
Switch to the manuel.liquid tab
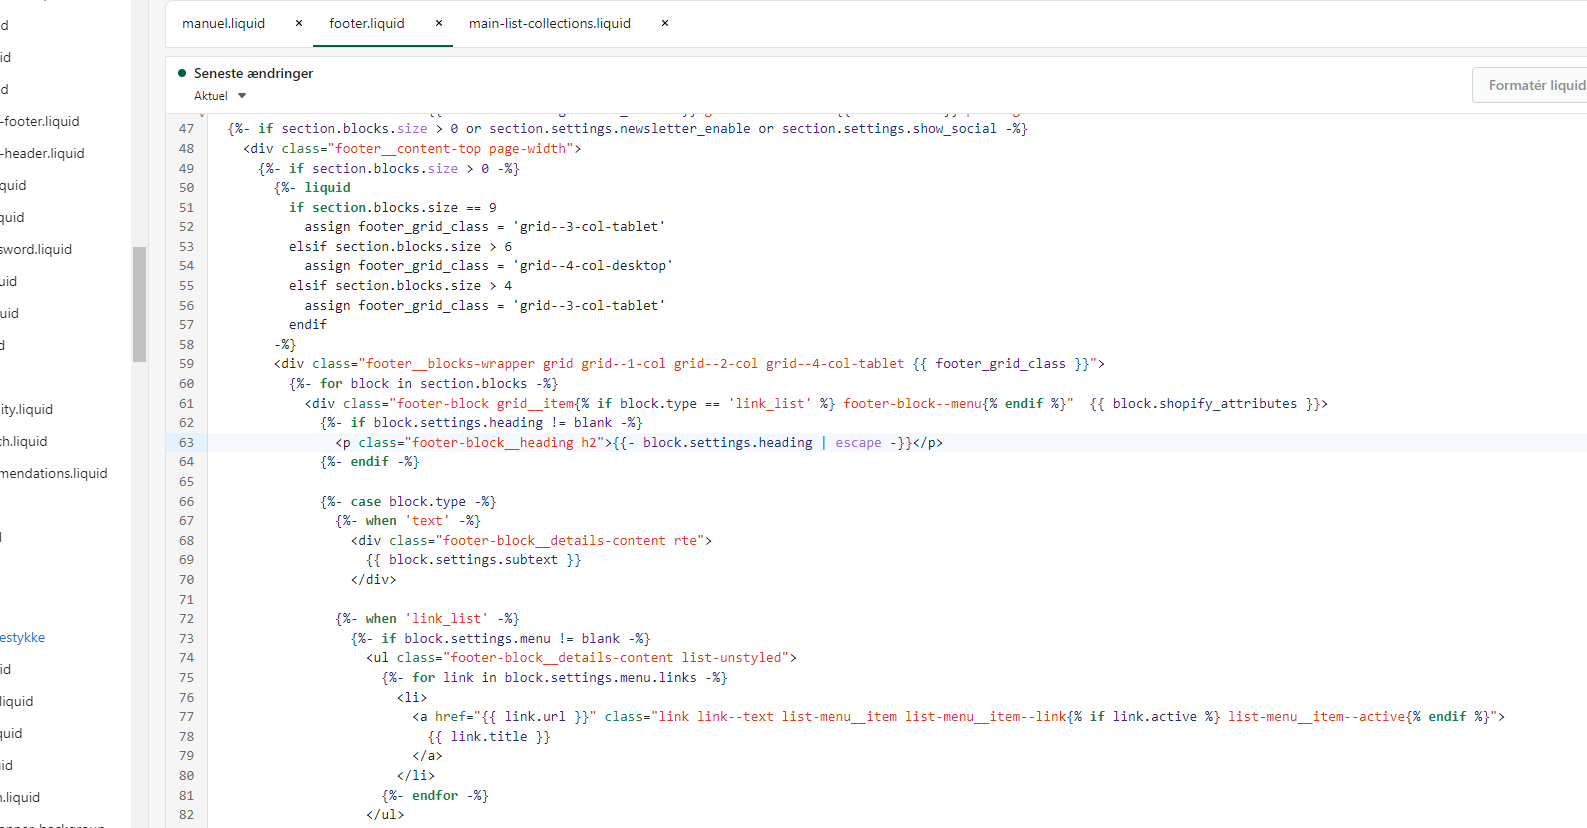click(224, 23)
